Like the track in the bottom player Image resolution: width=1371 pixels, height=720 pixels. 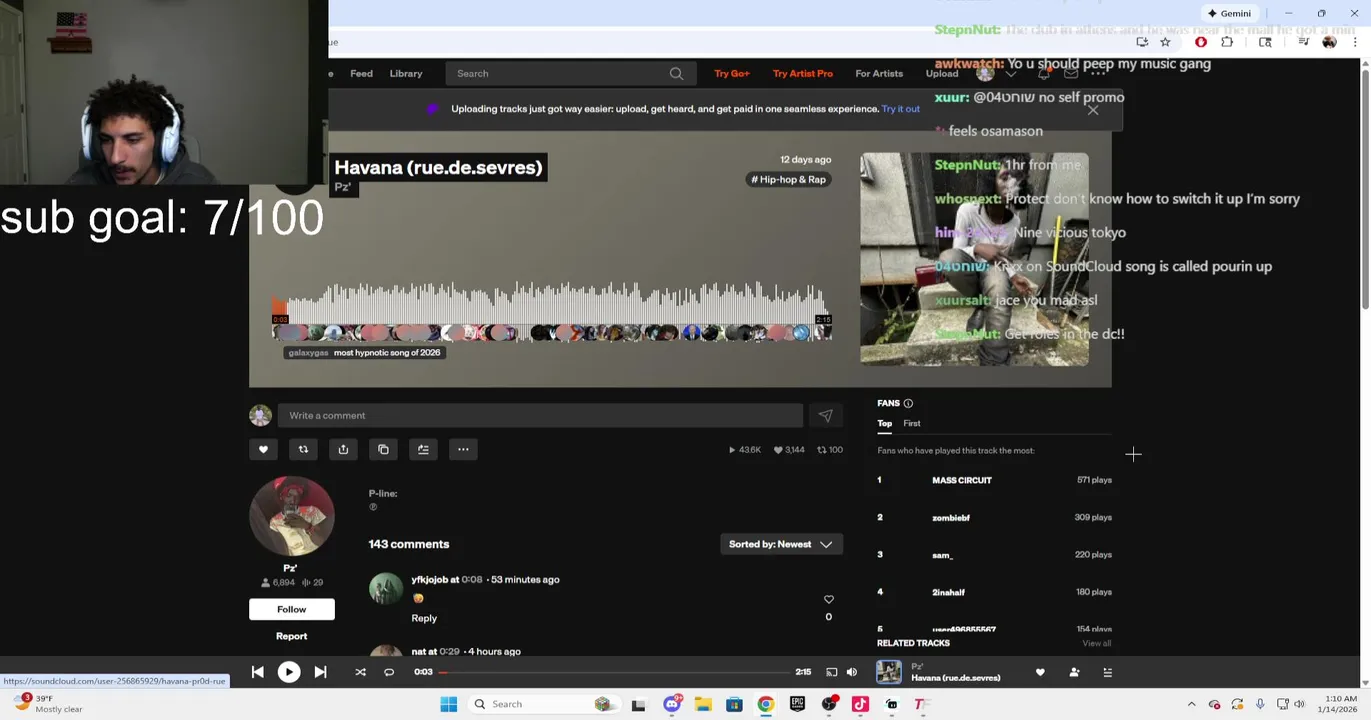(x=1040, y=672)
